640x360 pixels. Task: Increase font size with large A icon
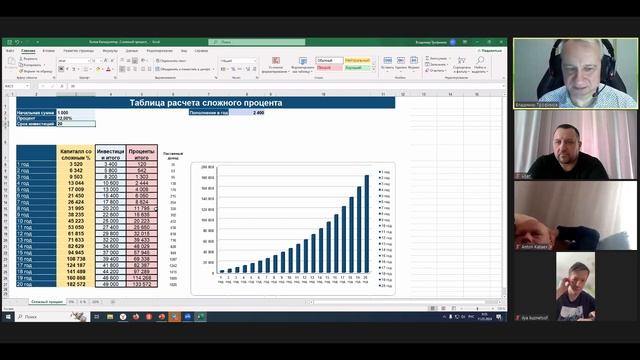coord(106,60)
